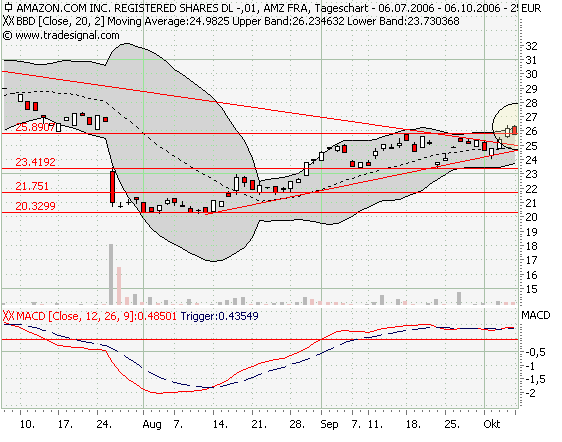Click the MACD [Close, 12, 26, 9]:0.48501 label
Screen dimensions: 562x442
point(96,316)
